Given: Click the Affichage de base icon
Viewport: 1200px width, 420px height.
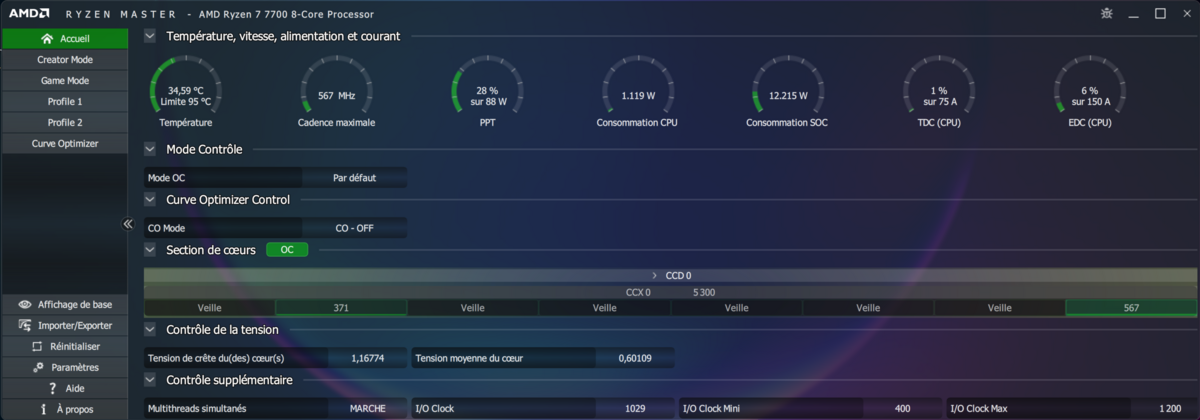Looking at the screenshot, I should click(x=25, y=304).
